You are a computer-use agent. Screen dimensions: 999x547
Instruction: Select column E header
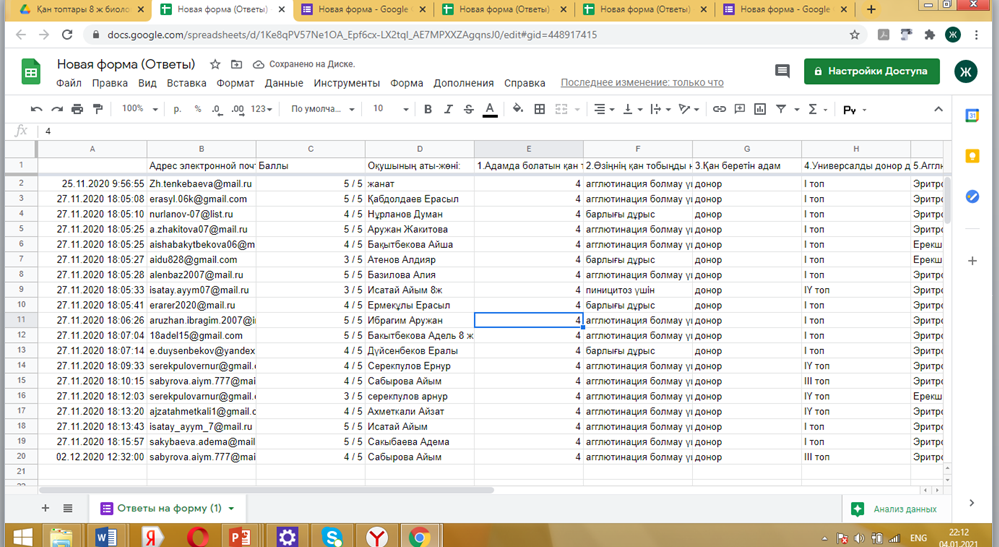click(528, 148)
